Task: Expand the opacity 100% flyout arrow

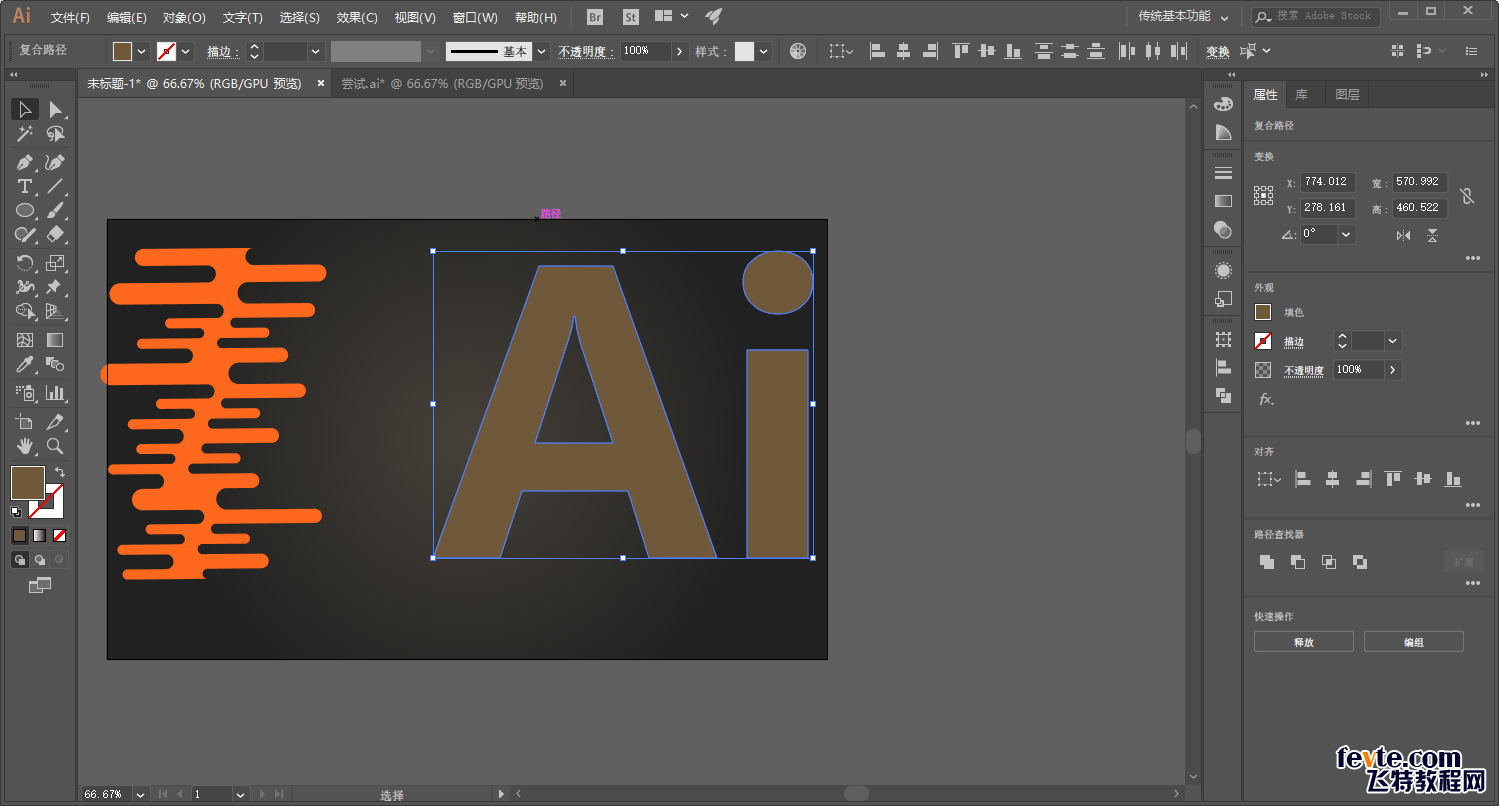Action: point(680,51)
